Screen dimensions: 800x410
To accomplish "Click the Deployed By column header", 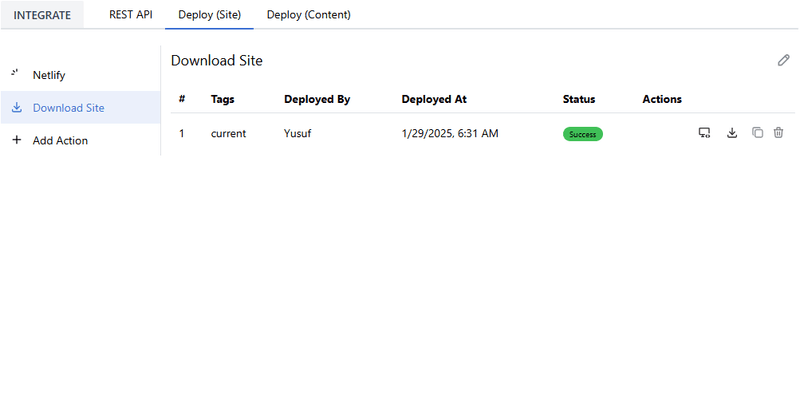I will coord(317,99).
